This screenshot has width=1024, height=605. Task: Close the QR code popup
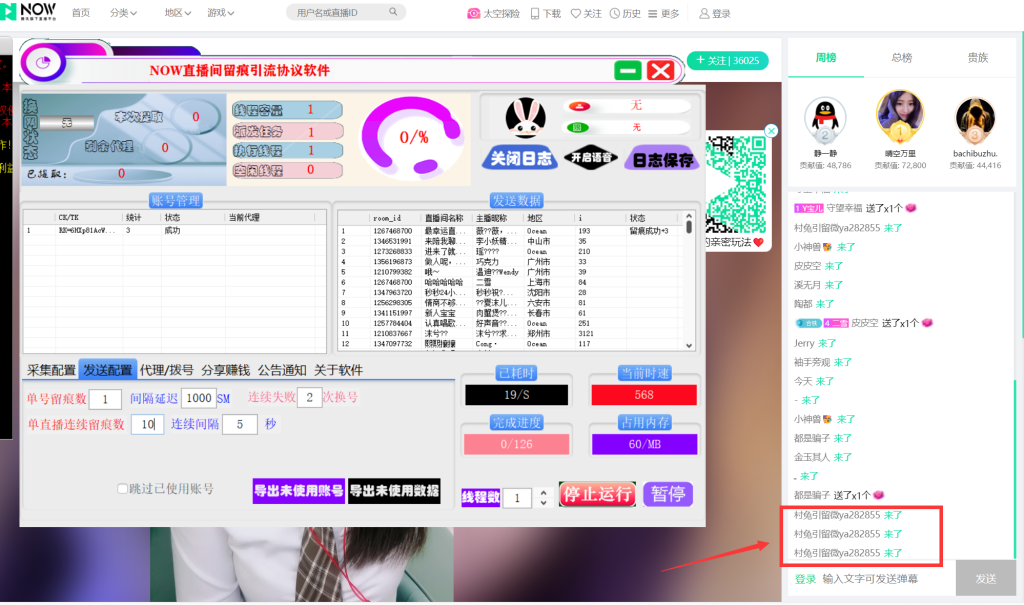[771, 131]
